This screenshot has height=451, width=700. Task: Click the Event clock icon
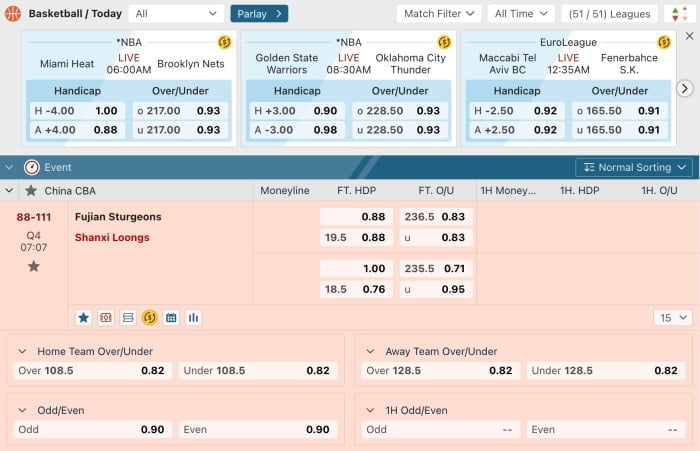32,167
